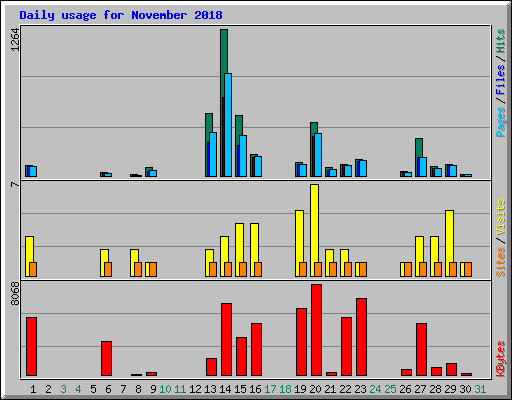Select day label 20 on the x-axis
The image size is (512, 400).
pos(315,389)
